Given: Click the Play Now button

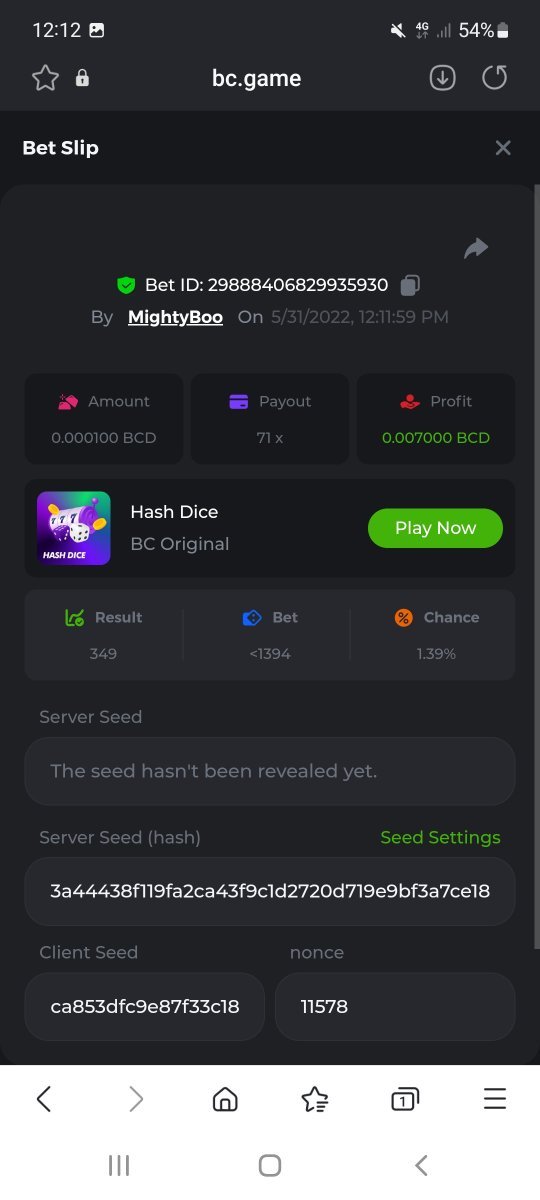Looking at the screenshot, I should (435, 528).
